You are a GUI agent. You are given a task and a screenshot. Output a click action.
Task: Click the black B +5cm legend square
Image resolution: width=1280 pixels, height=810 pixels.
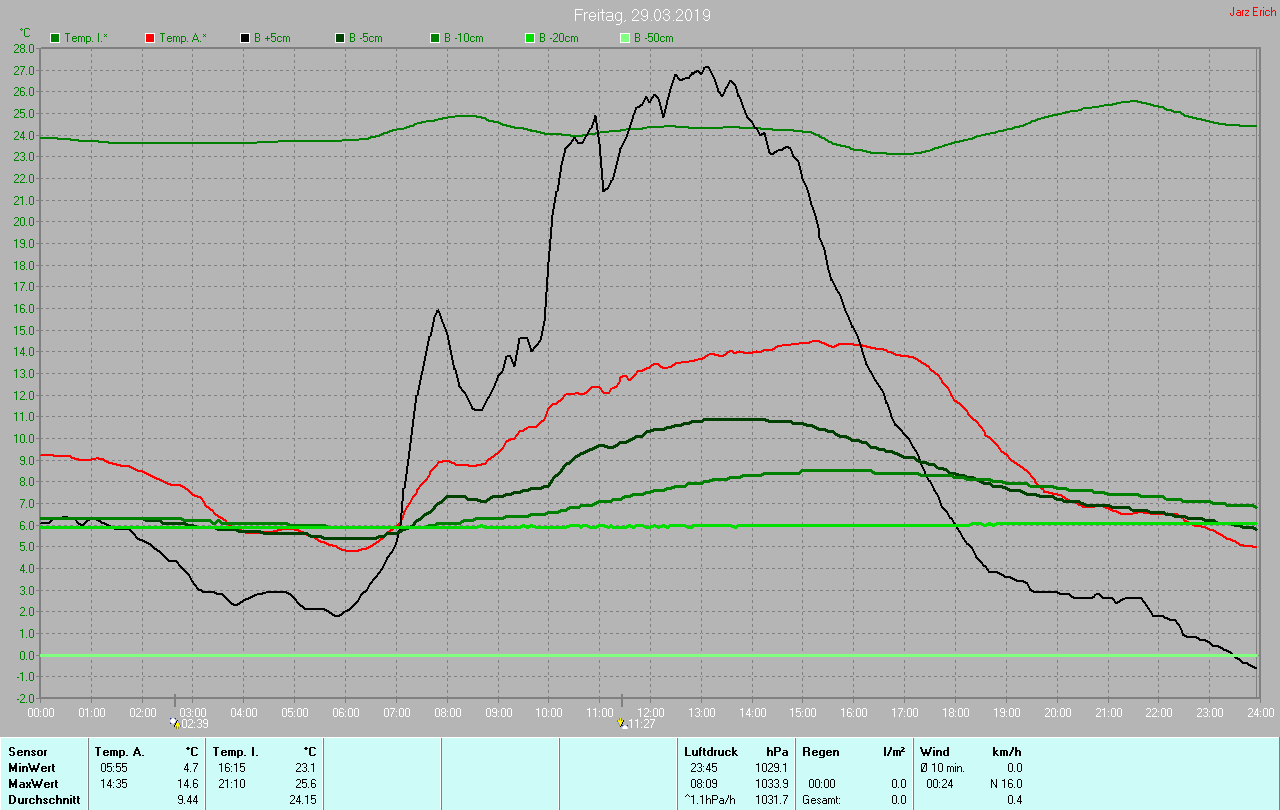(x=244, y=38)
